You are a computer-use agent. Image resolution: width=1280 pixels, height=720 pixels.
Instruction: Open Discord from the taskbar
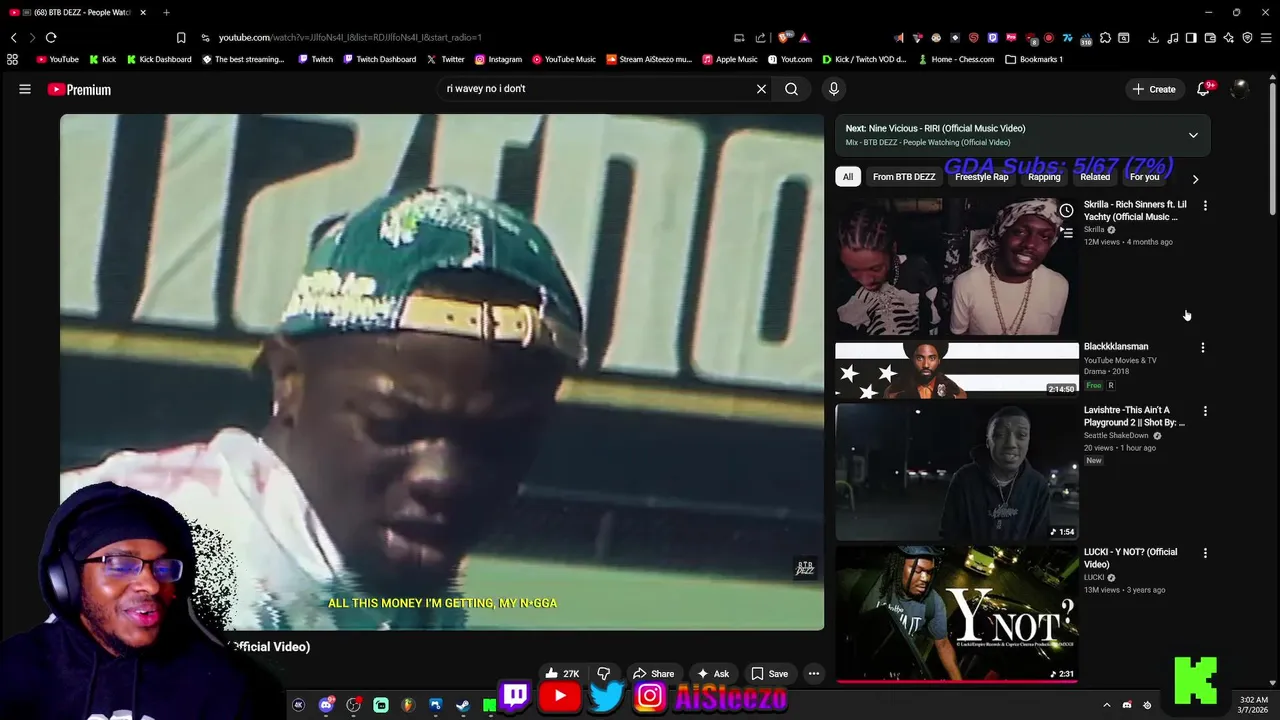(x=326, y=705)
